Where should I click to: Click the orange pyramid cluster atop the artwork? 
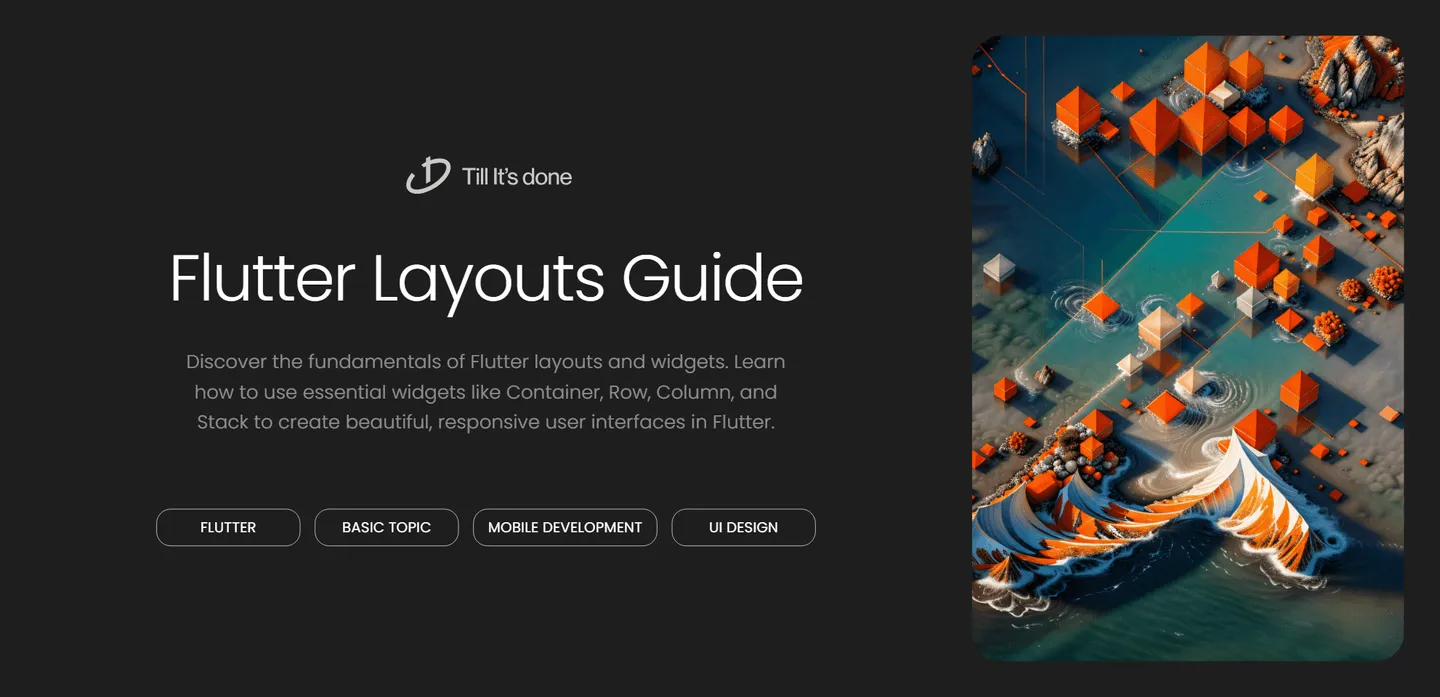tap(1200, 105)
